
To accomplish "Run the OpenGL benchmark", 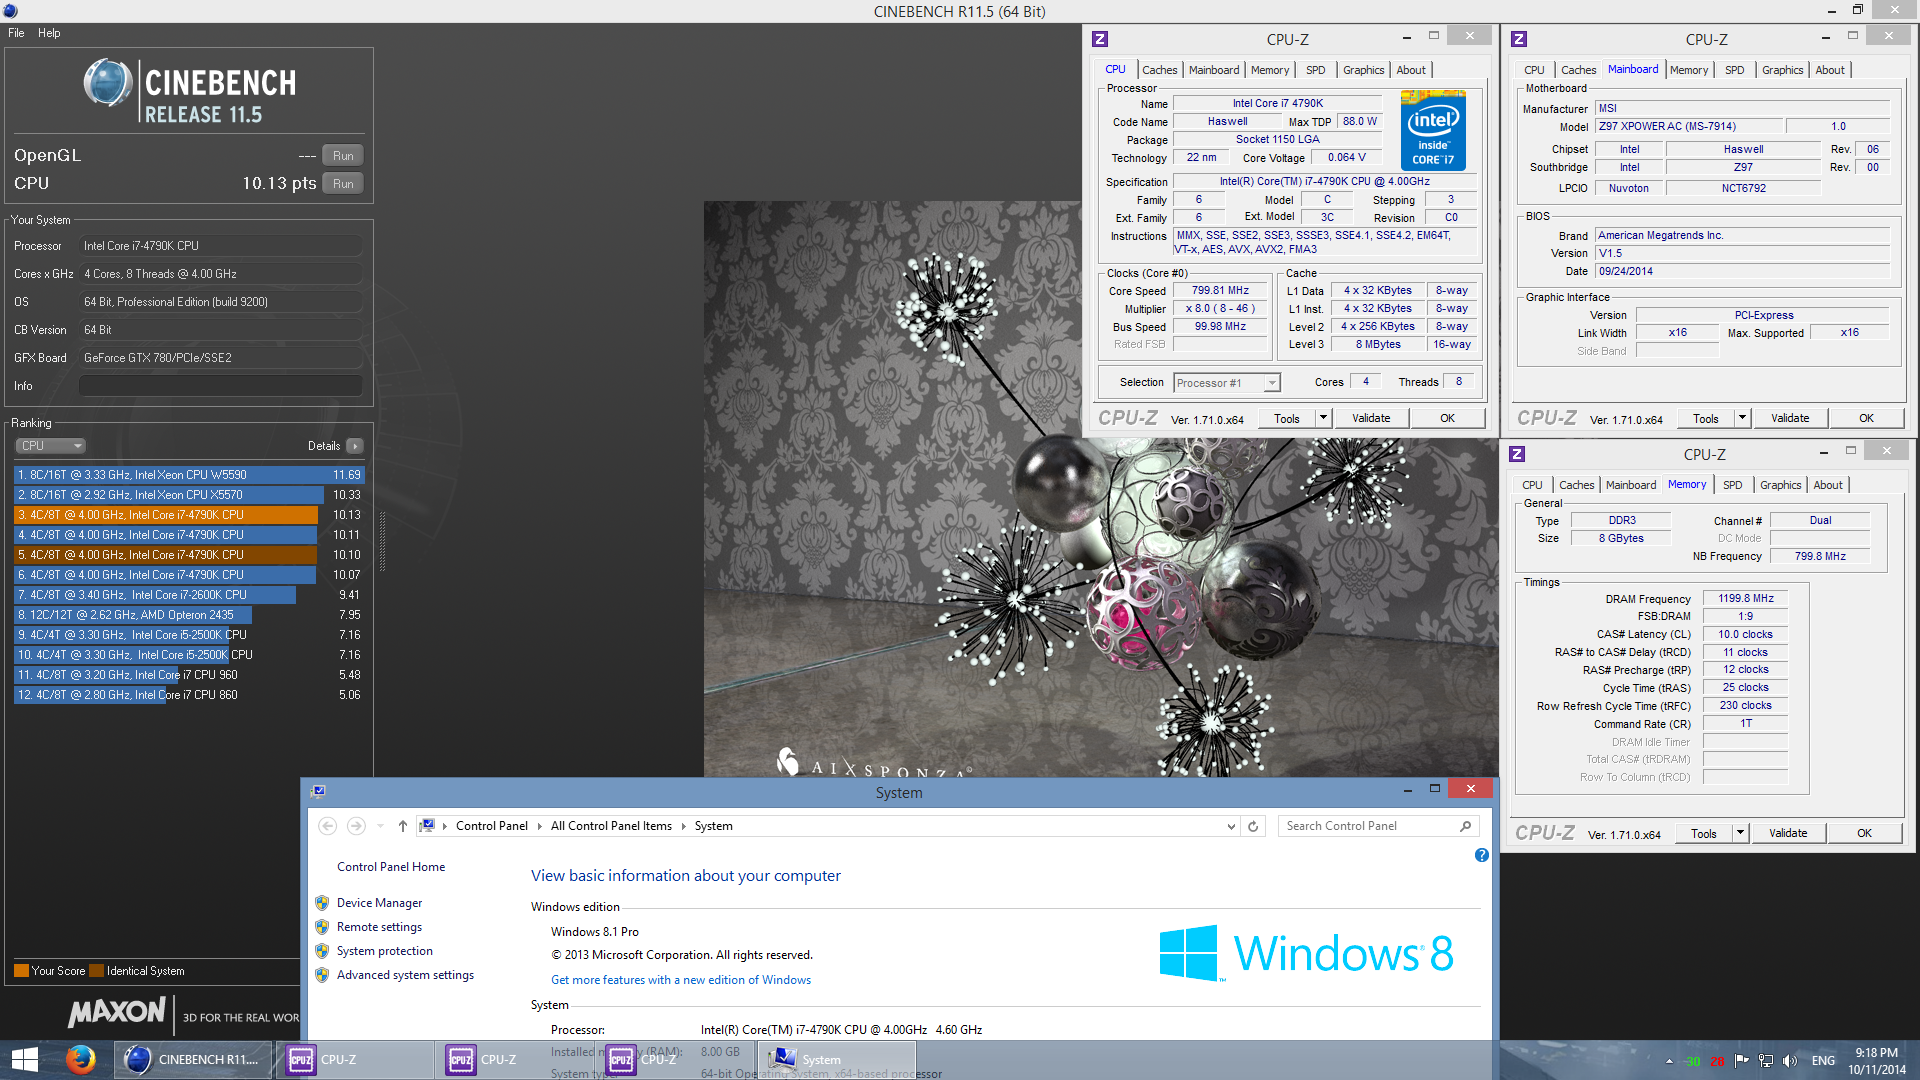I will click(x=343, y=156).
